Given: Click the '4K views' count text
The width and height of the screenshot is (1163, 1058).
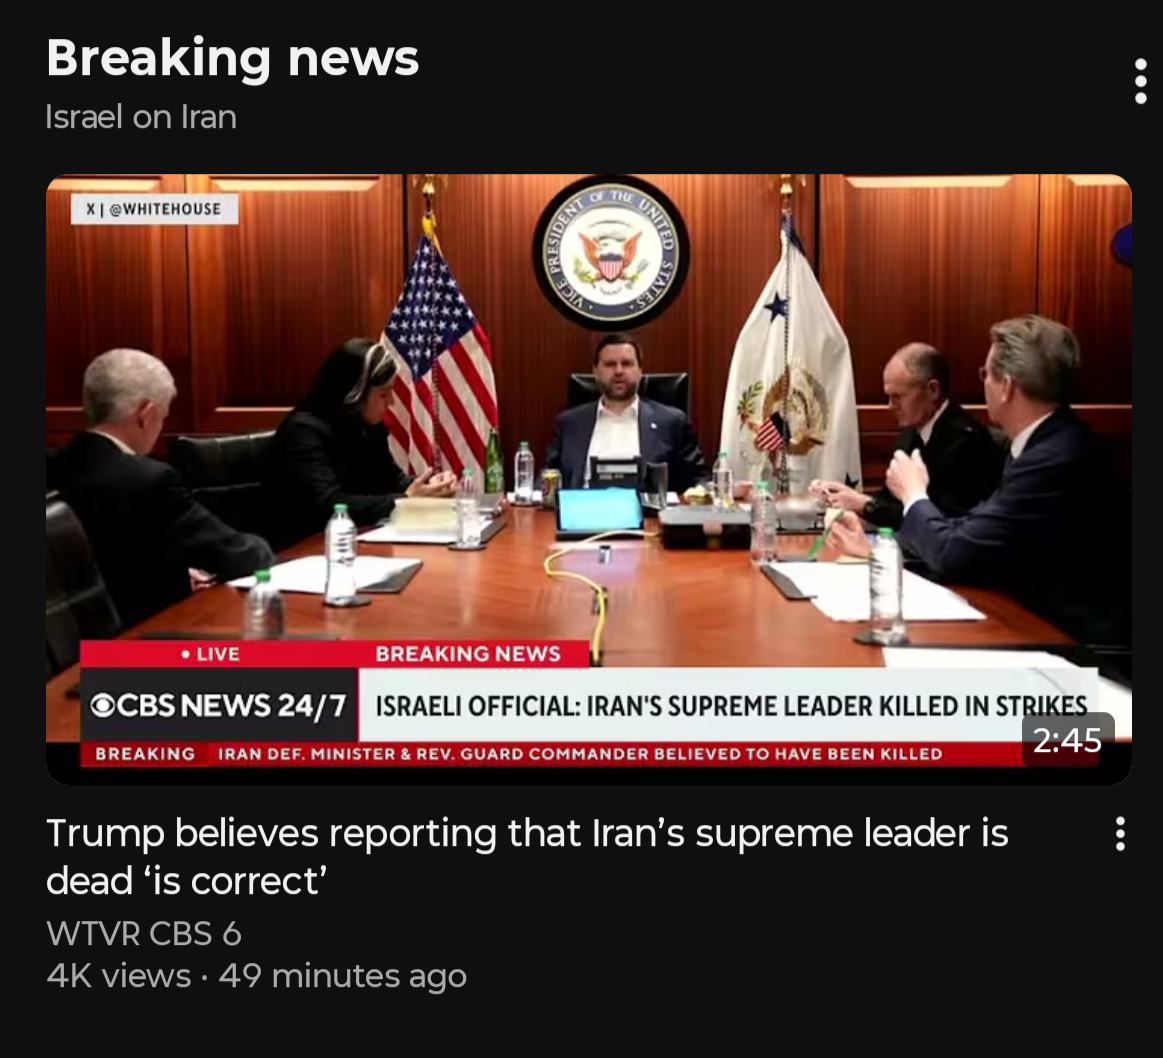Looking at the screenshot, I should click(119, 976).
